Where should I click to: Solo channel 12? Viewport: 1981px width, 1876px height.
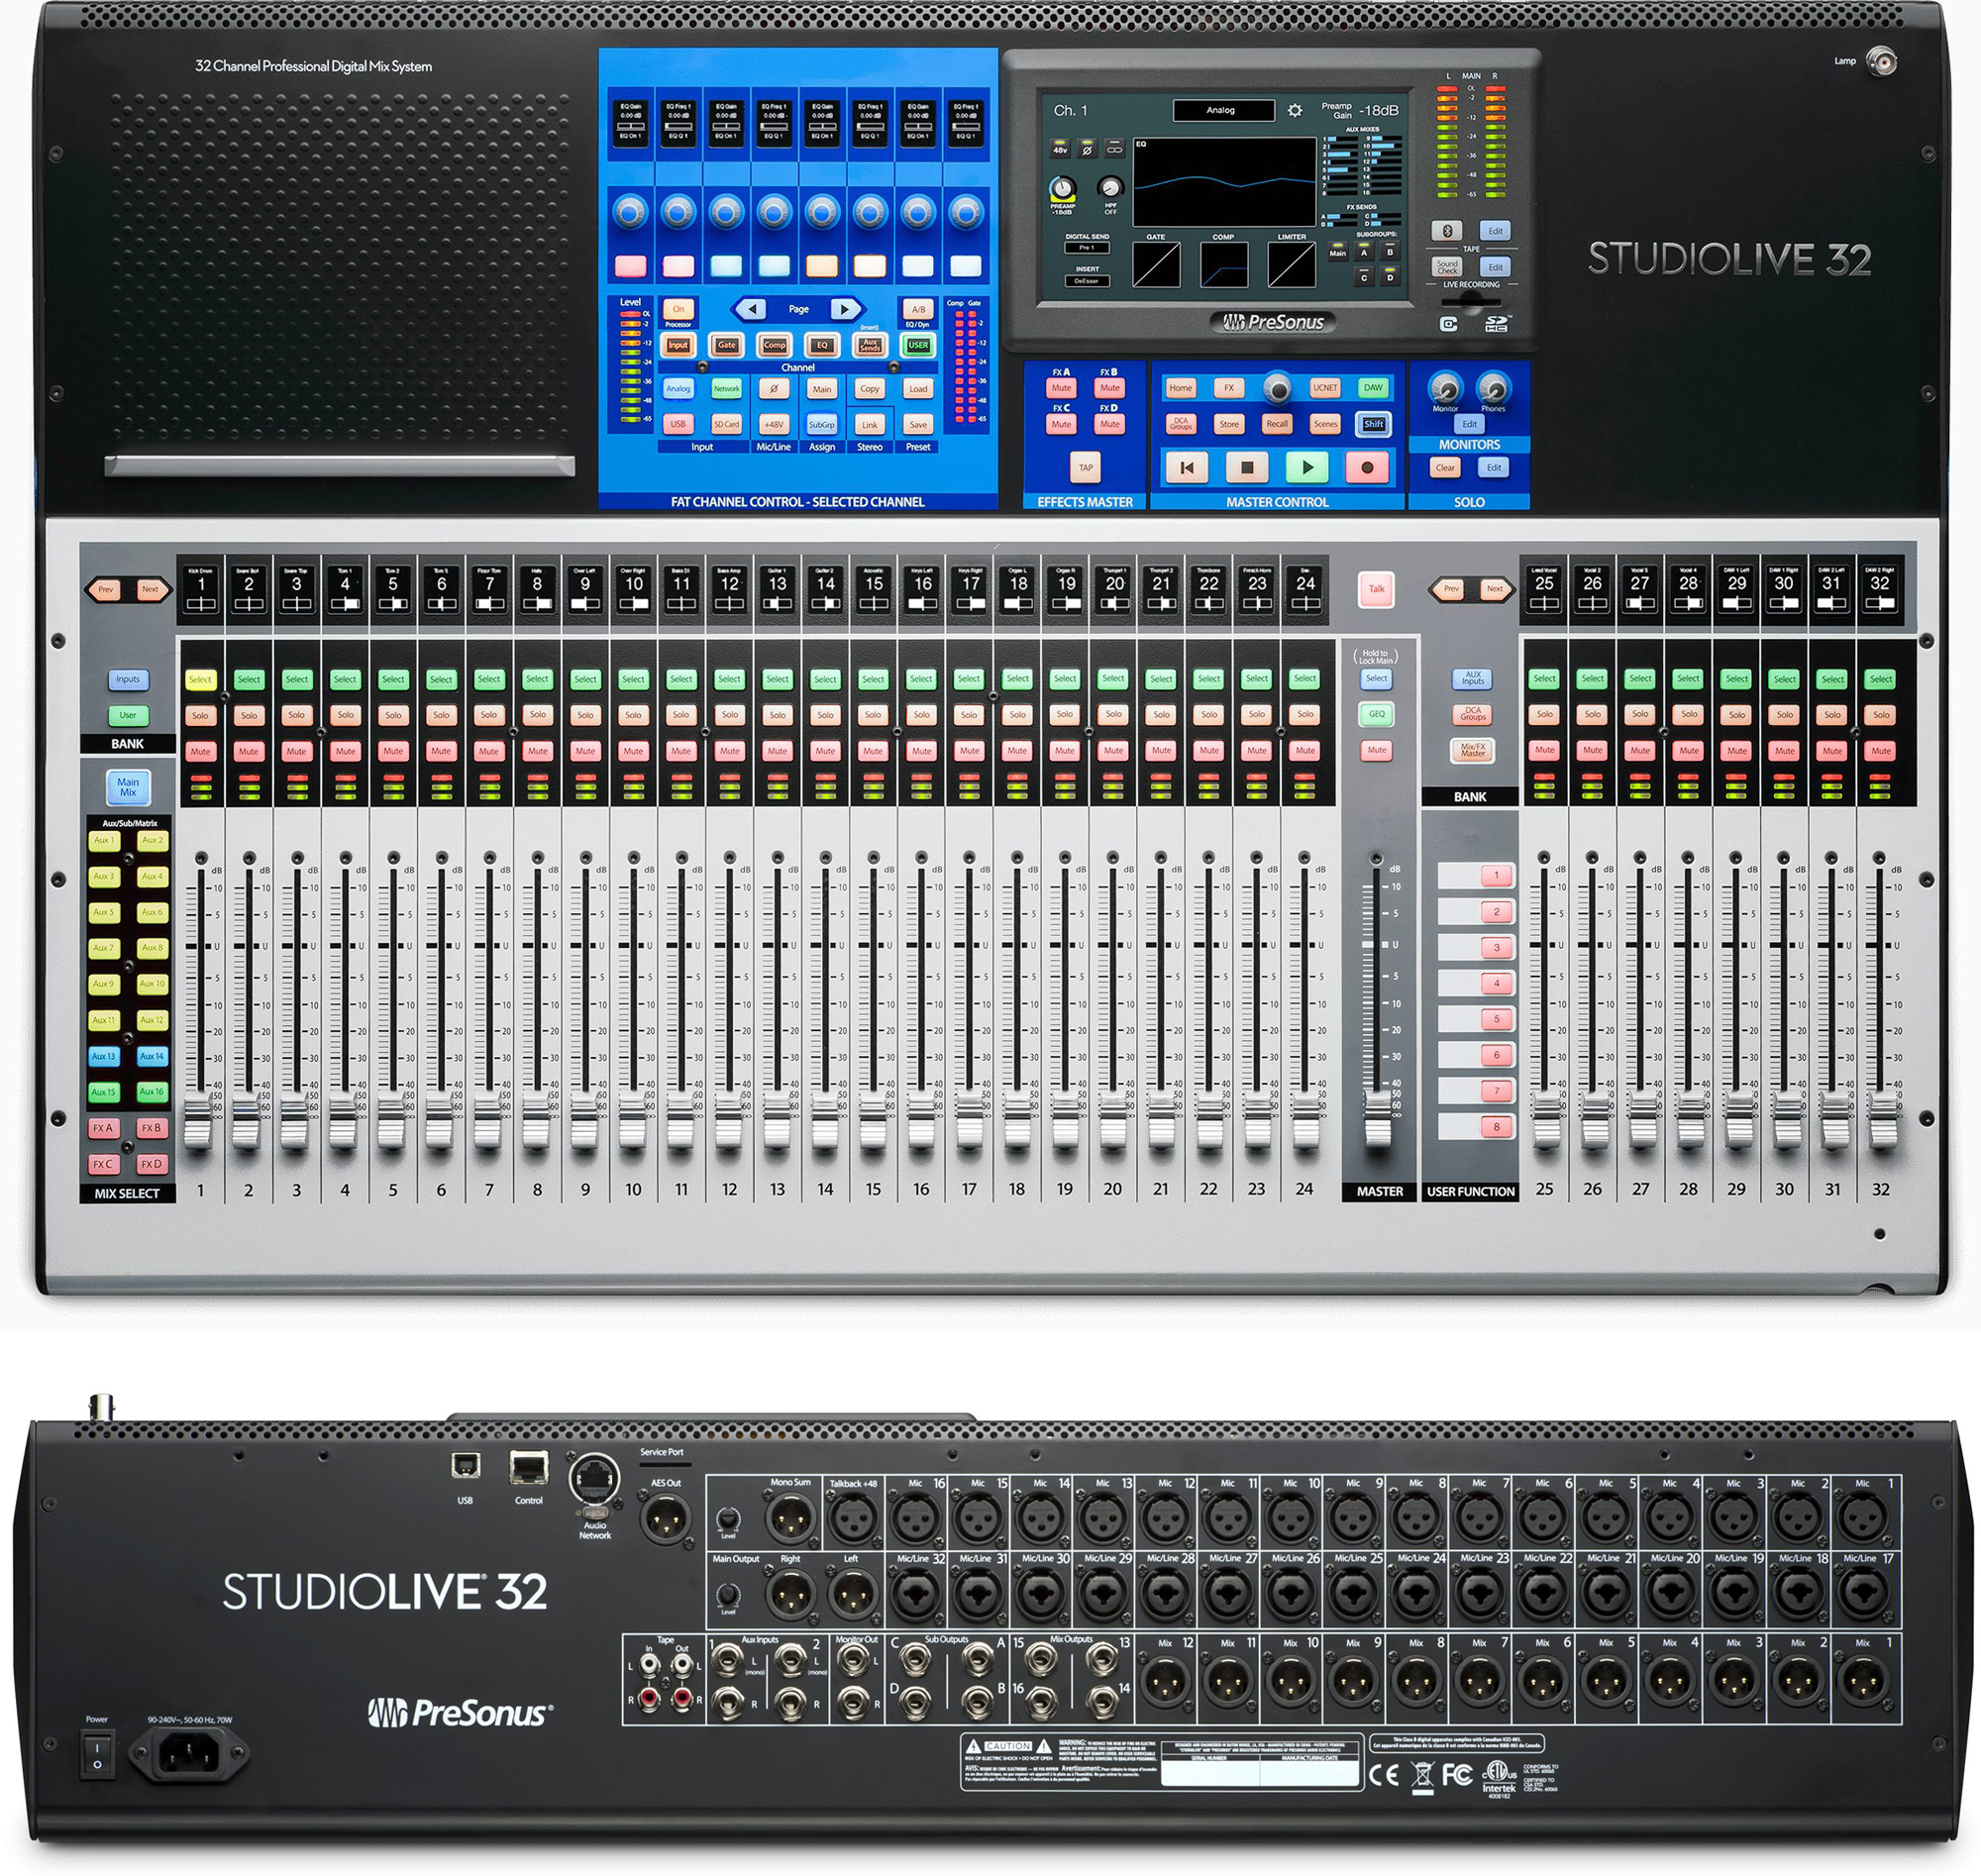(x=729, y=715)
